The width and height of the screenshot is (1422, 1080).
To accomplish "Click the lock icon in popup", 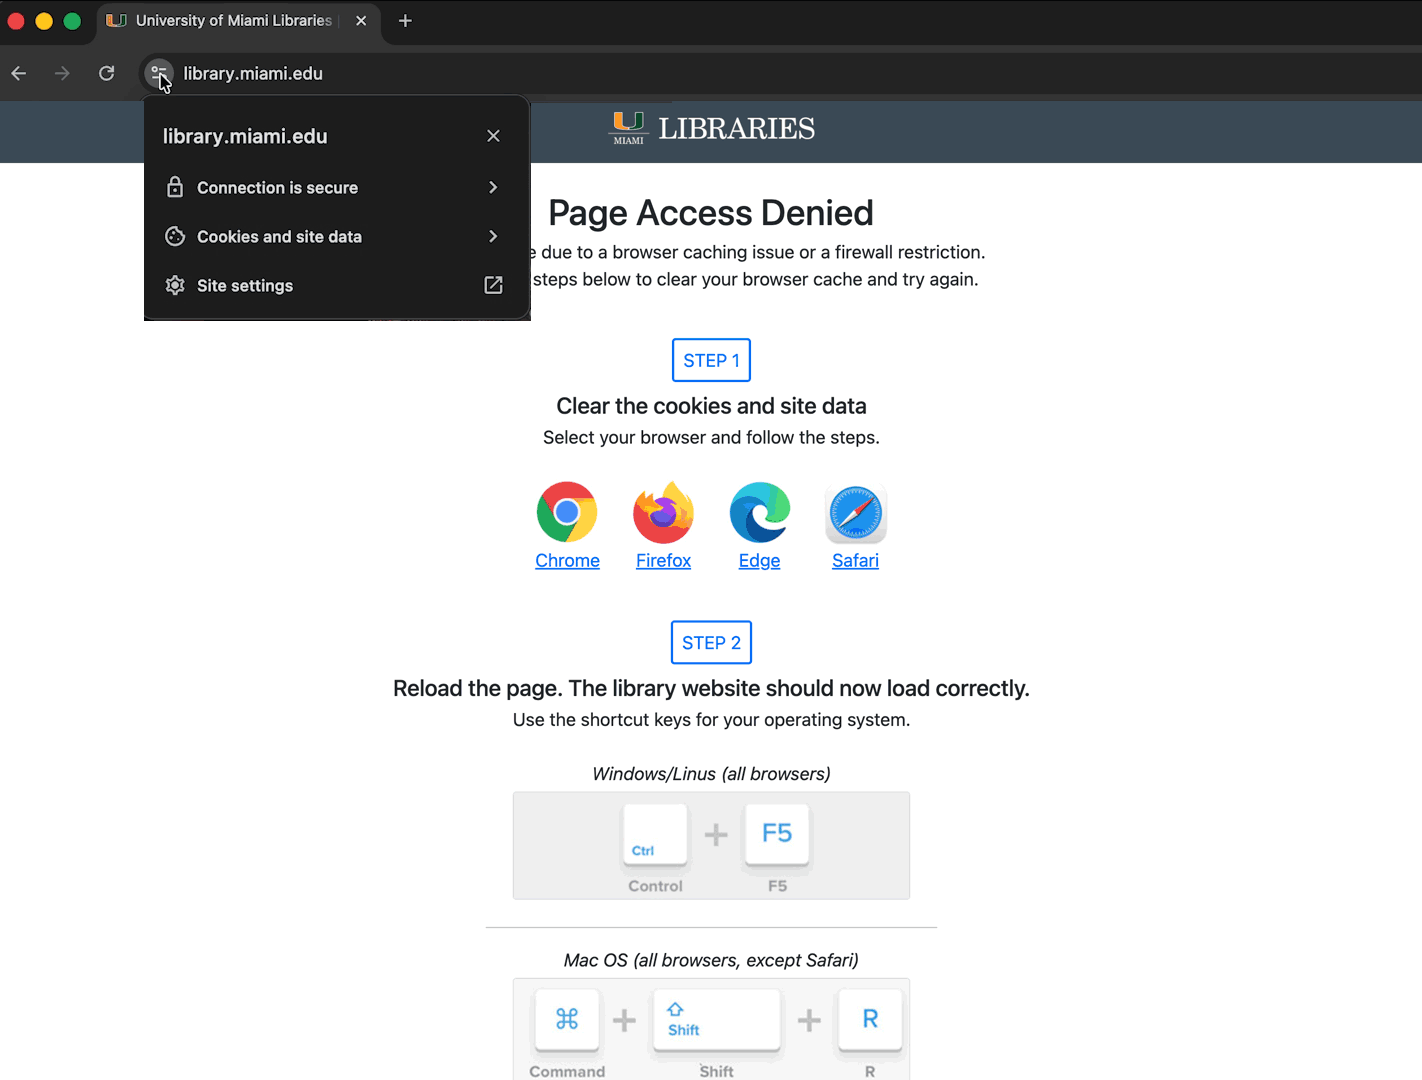I will coord(175,187).
